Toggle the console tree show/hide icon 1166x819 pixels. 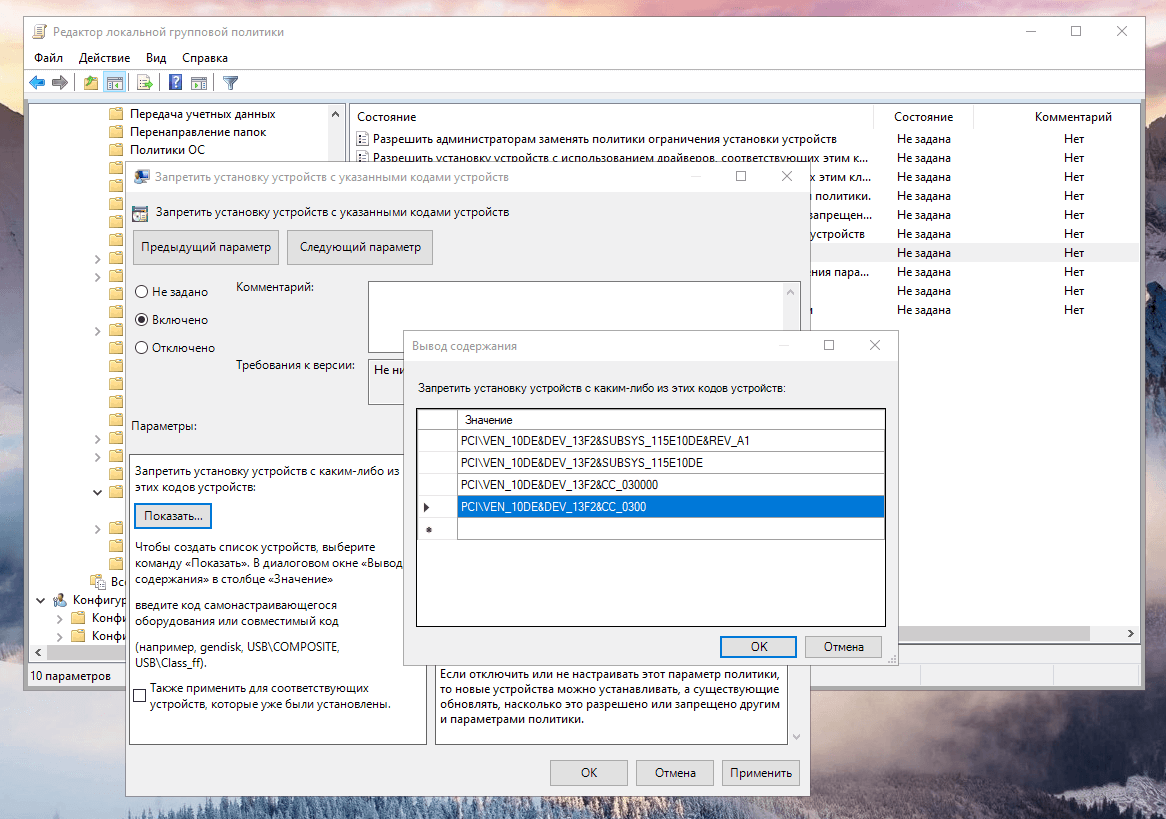[x=115, y=83]
